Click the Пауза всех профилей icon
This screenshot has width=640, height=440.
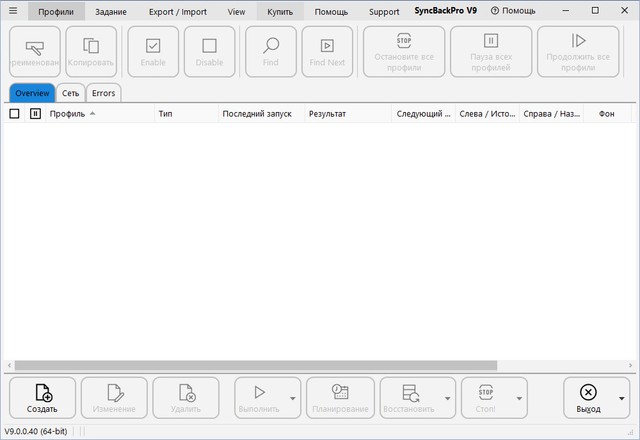491,41
